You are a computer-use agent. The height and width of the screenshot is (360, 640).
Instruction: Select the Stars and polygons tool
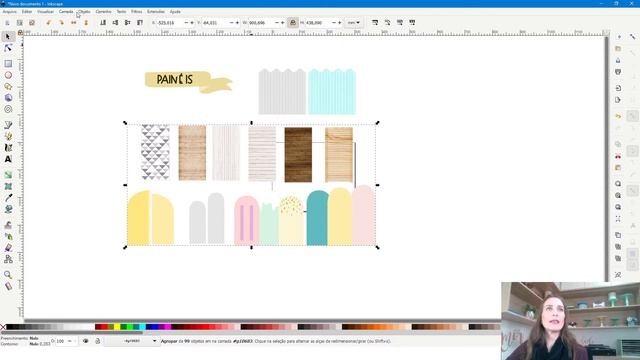point(8,87)
